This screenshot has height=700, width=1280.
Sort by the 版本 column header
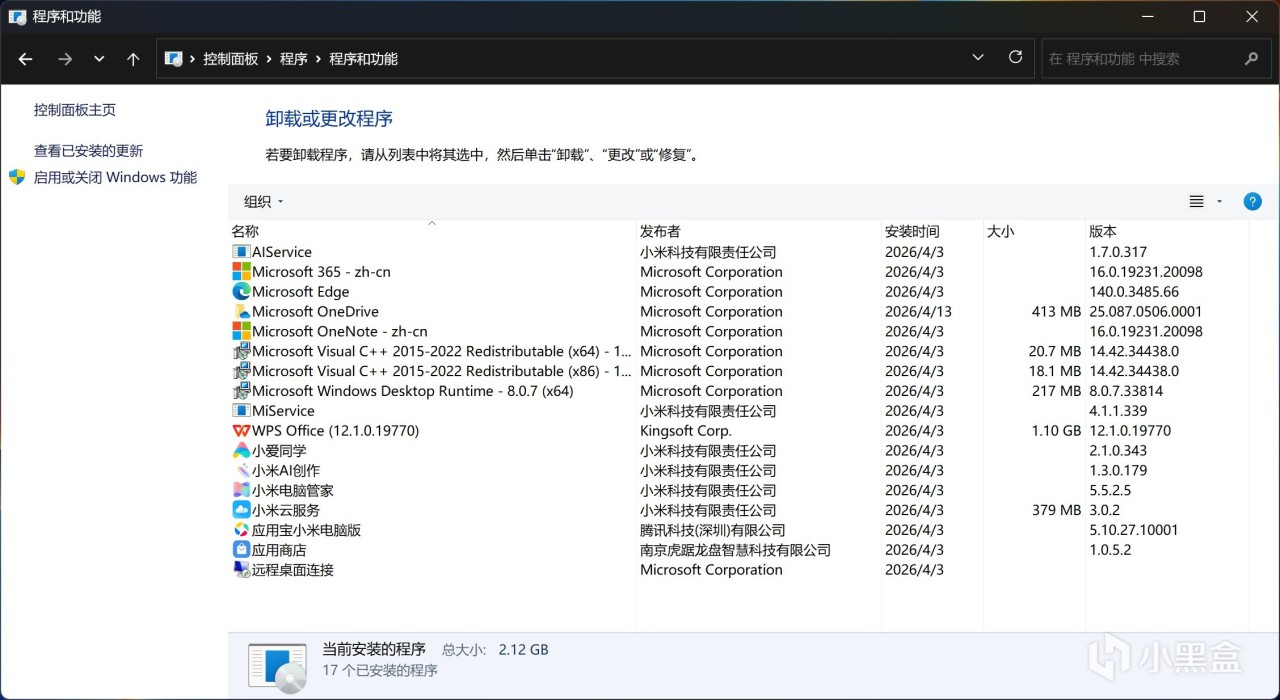tap(1103, 231)
